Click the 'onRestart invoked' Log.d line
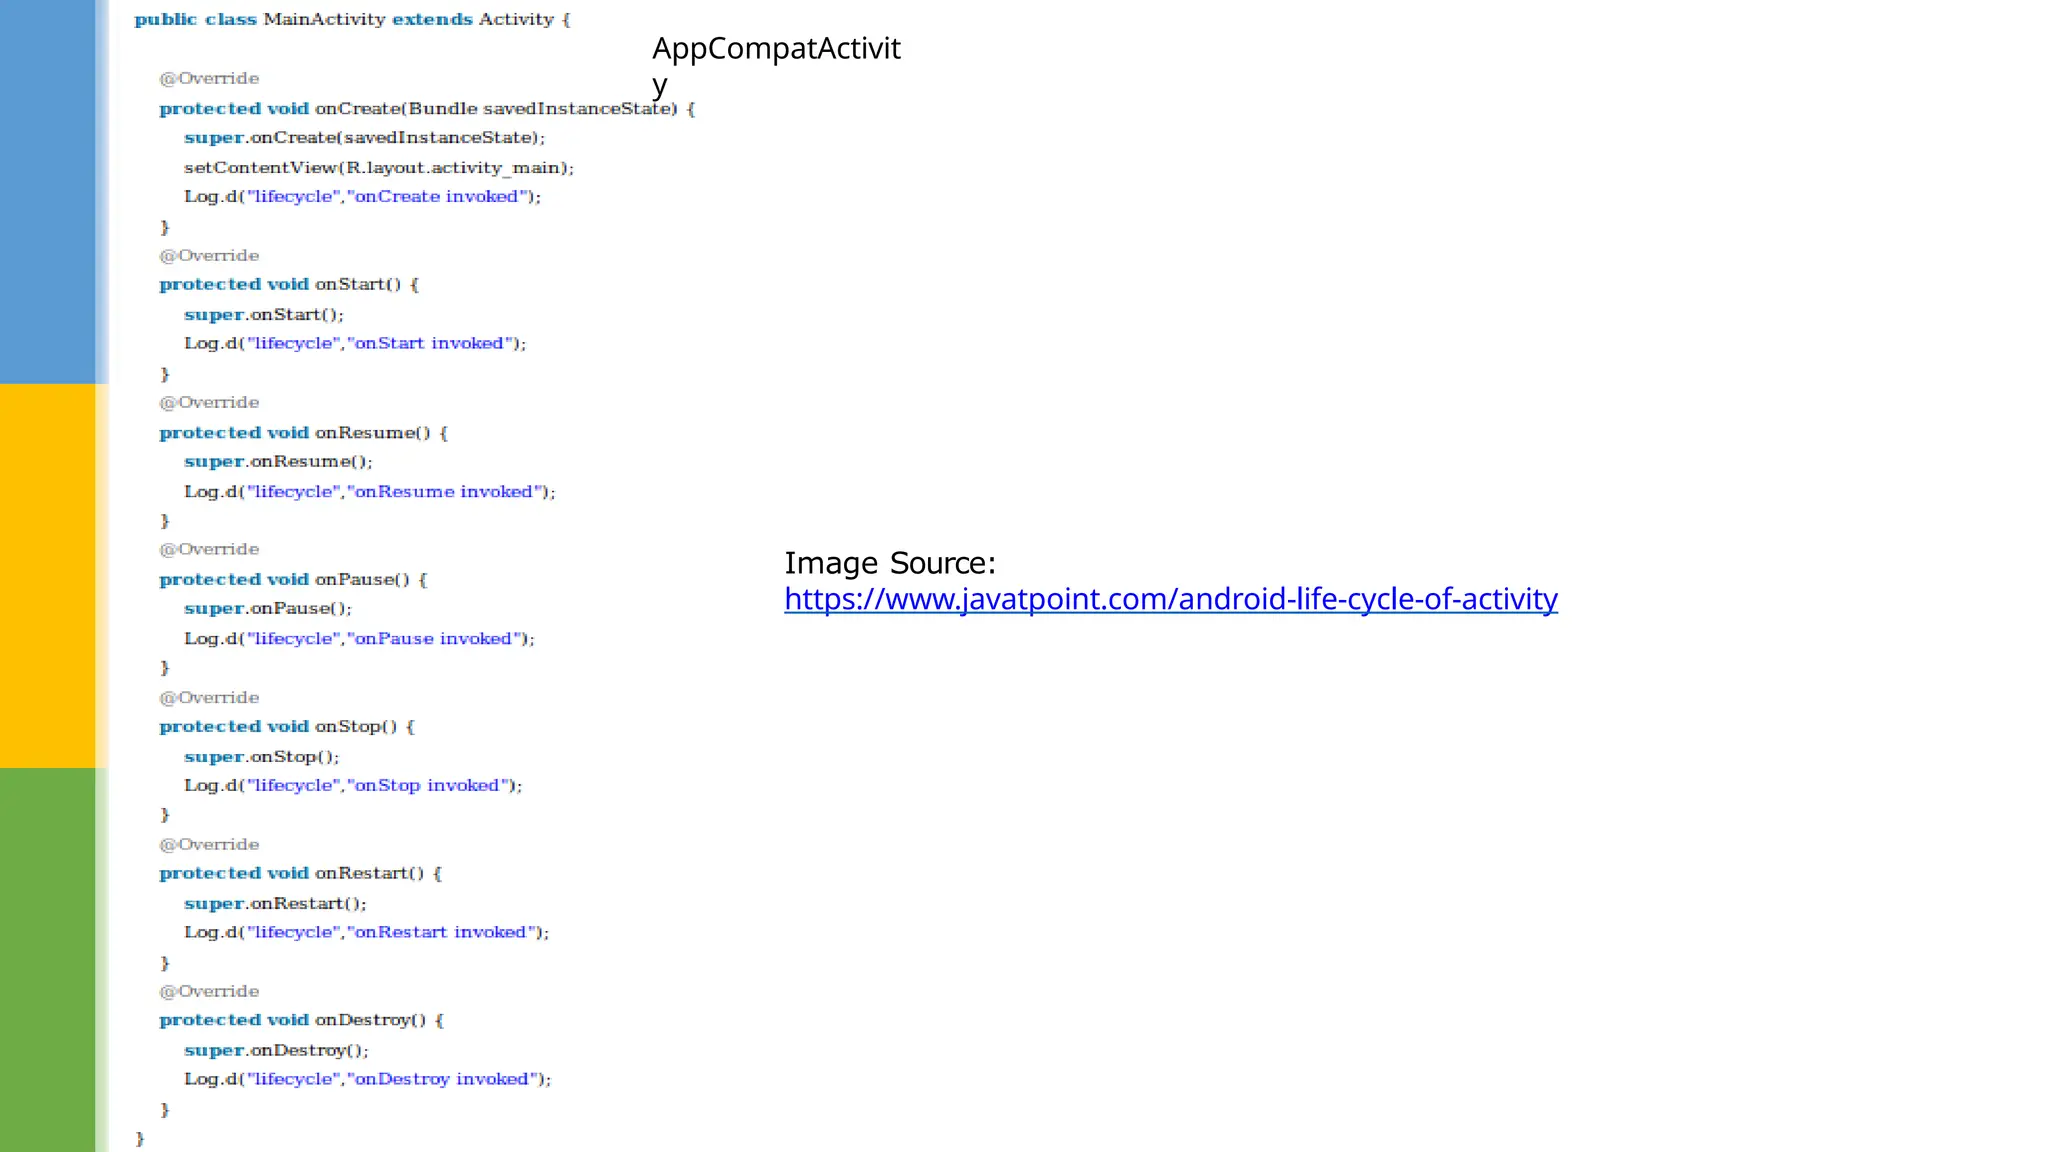The width and height of the screenshot is (2048, 1152). (367, 932)
